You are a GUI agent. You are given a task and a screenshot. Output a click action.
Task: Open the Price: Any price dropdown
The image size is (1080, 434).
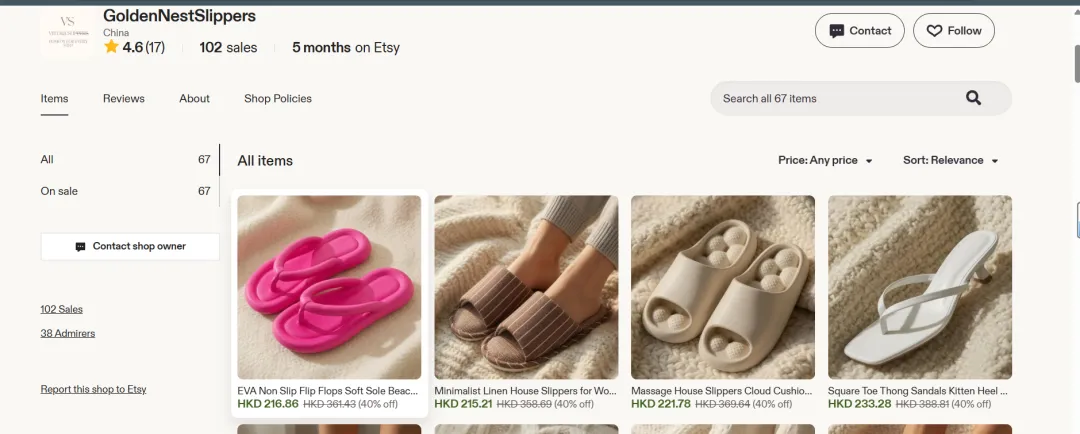825,161
